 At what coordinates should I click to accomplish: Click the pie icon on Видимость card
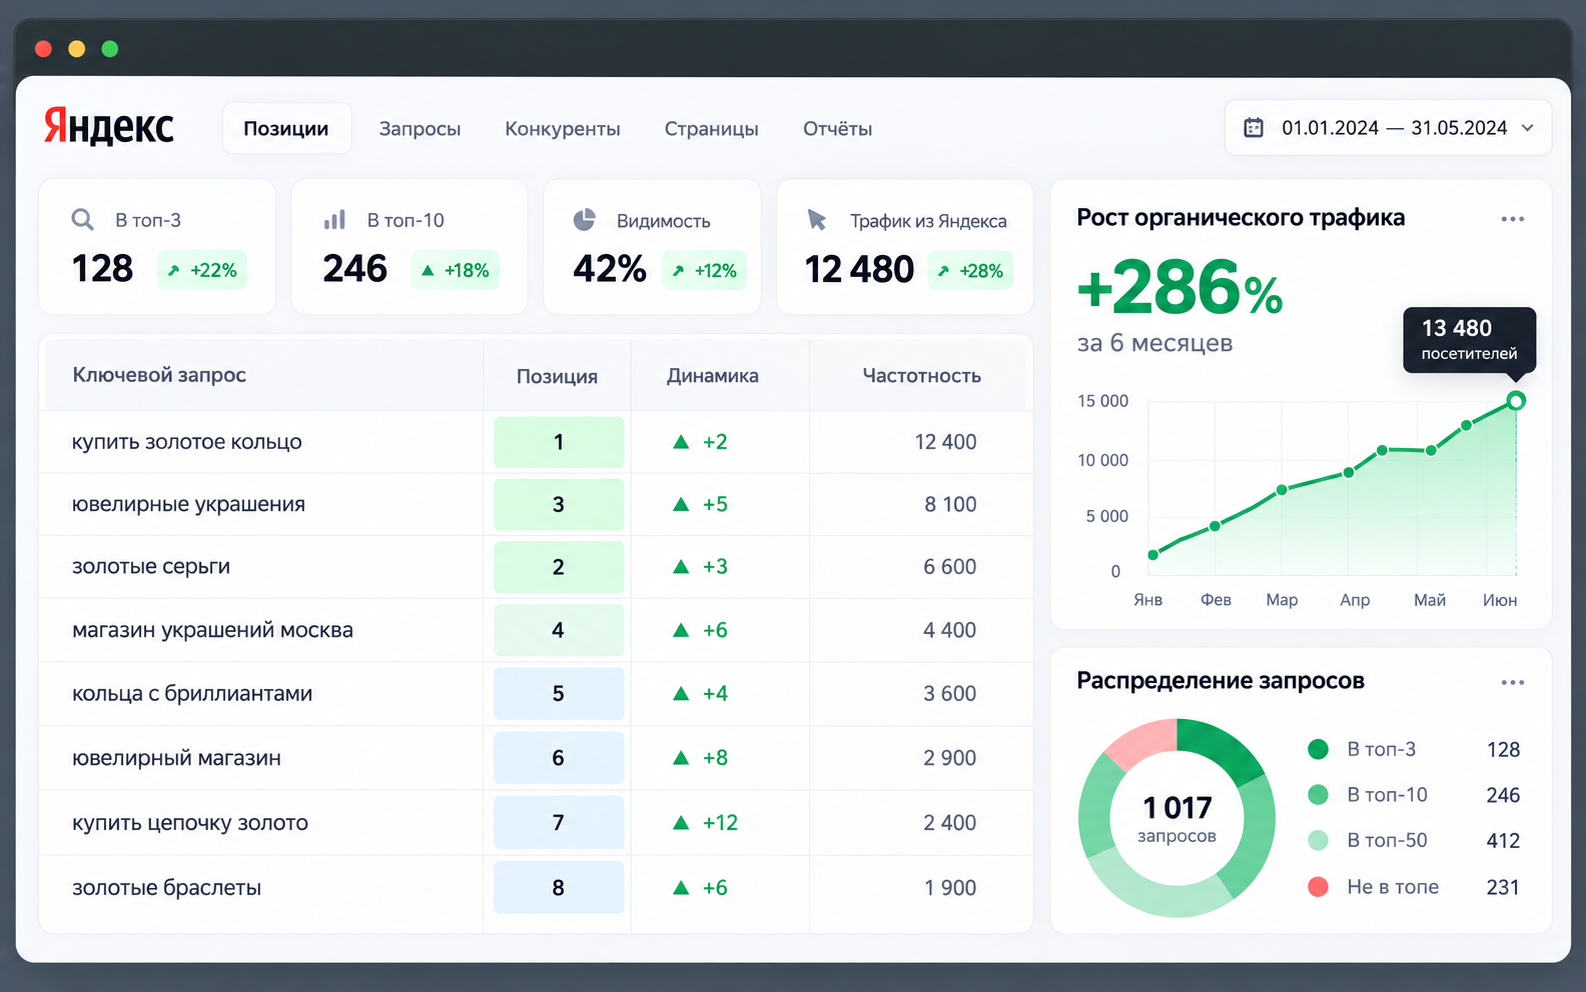(584, 219)
